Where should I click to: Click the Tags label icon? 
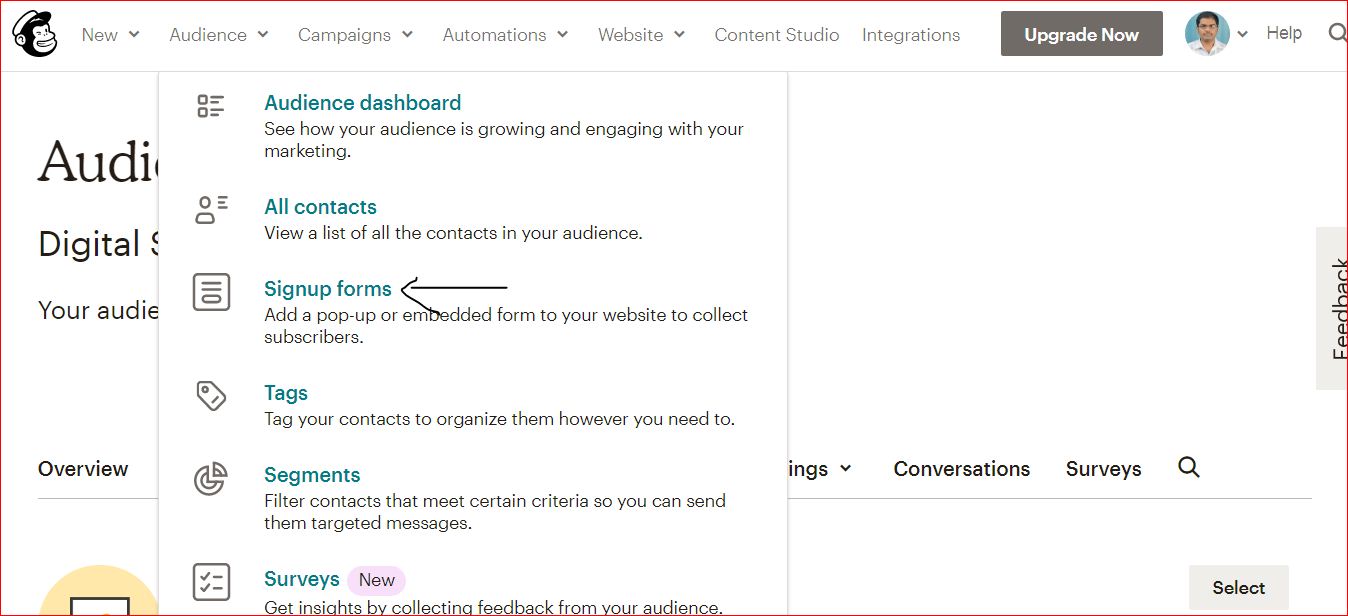211,396
